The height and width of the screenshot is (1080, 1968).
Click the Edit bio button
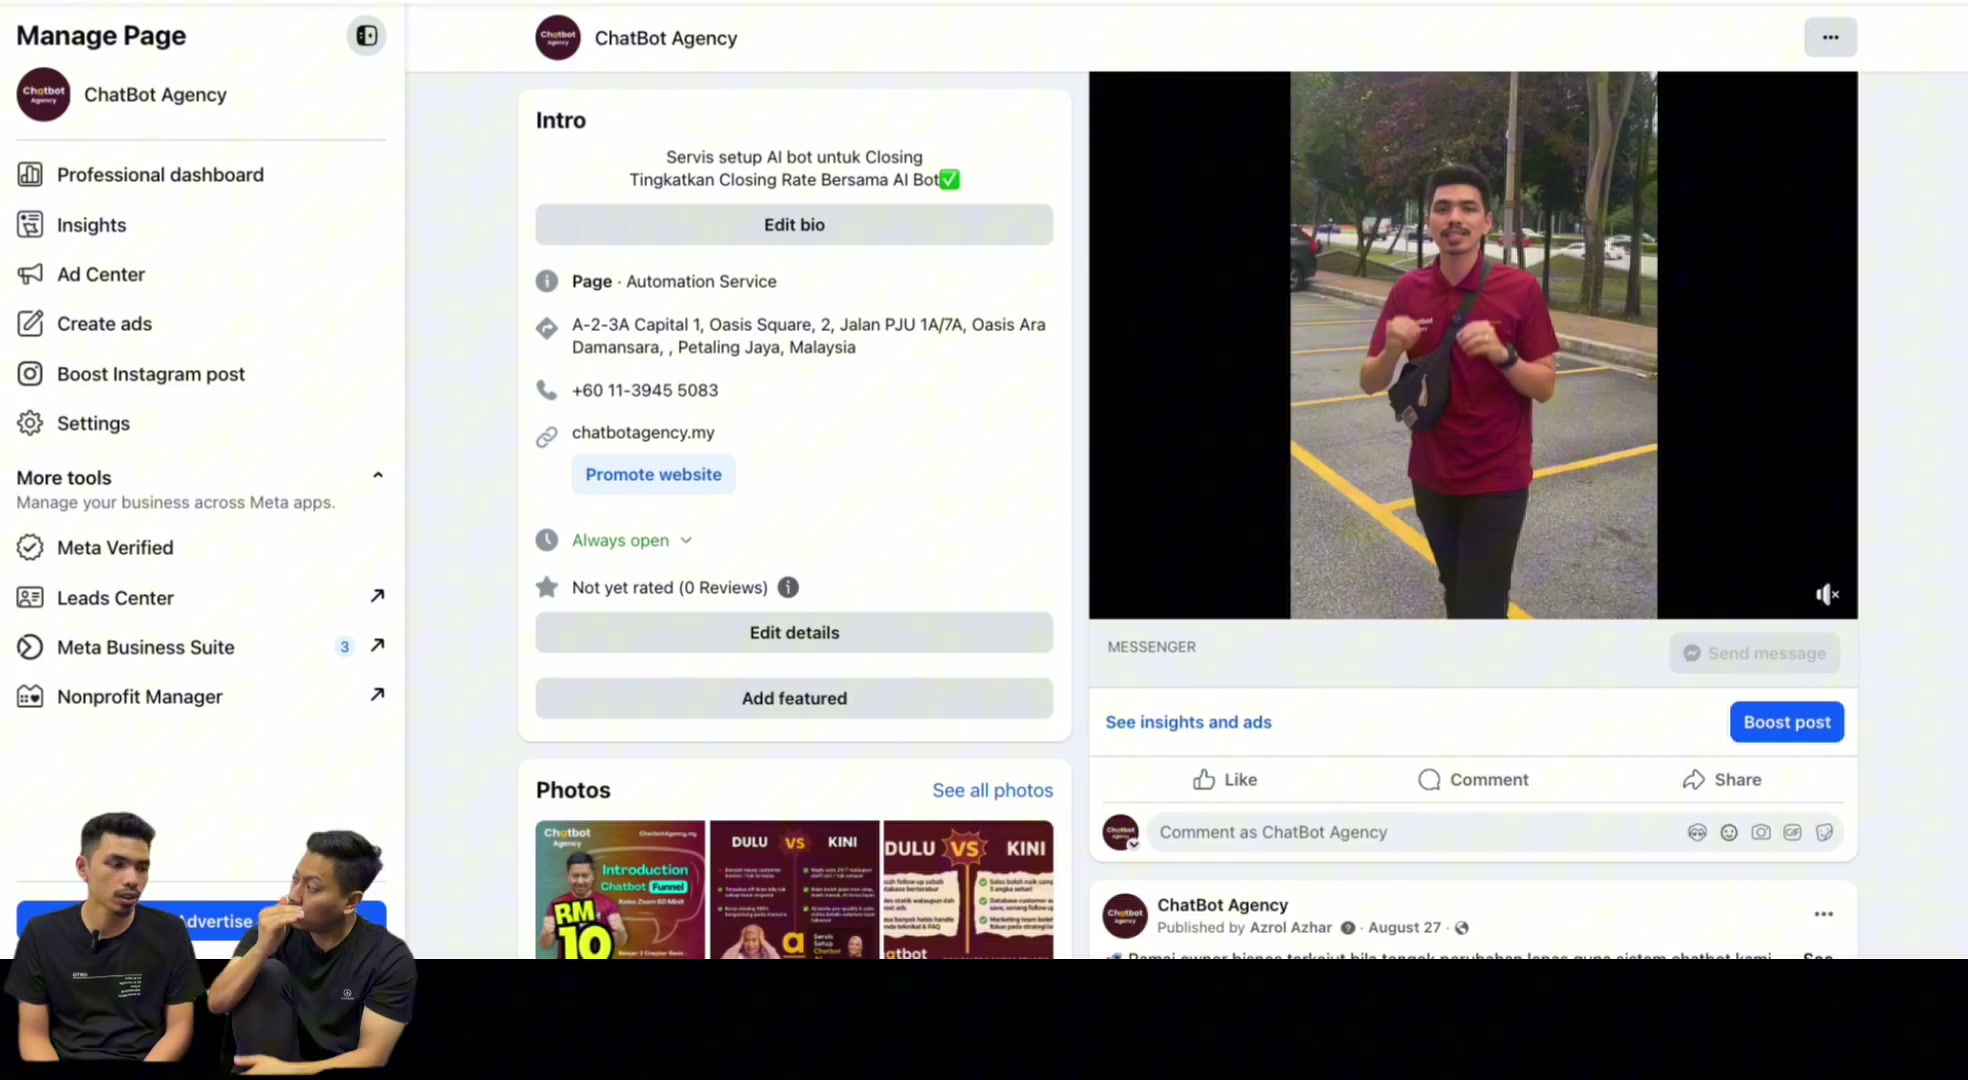tap(794, 225)
